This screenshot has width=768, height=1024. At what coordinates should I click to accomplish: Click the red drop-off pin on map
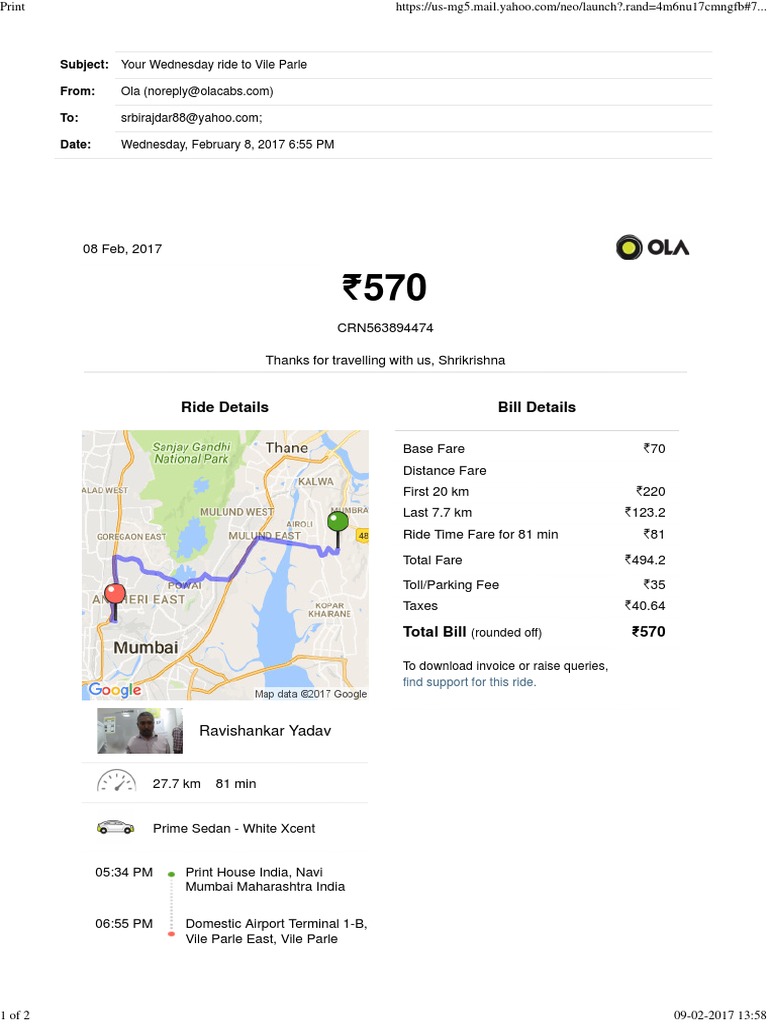115,594
